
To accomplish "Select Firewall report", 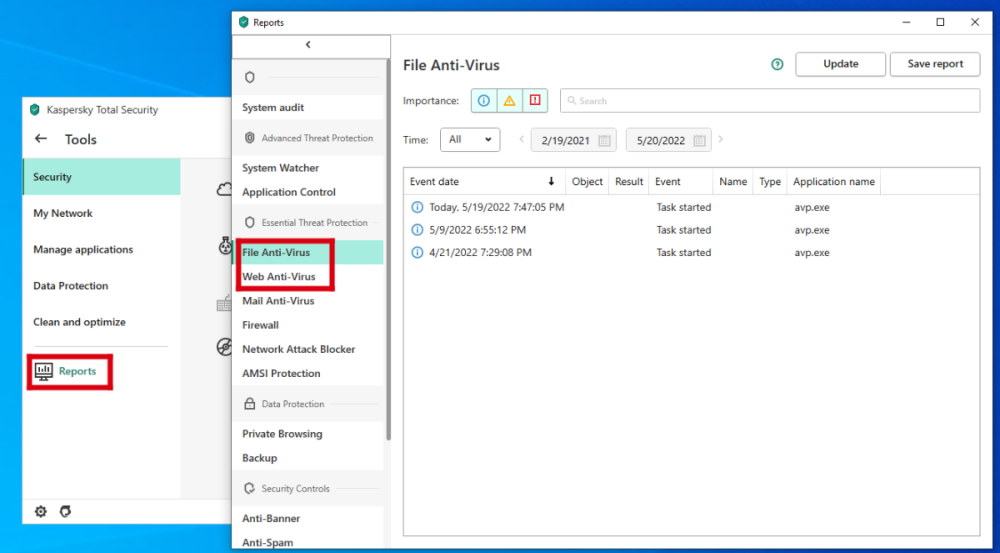I will point(260,325).
